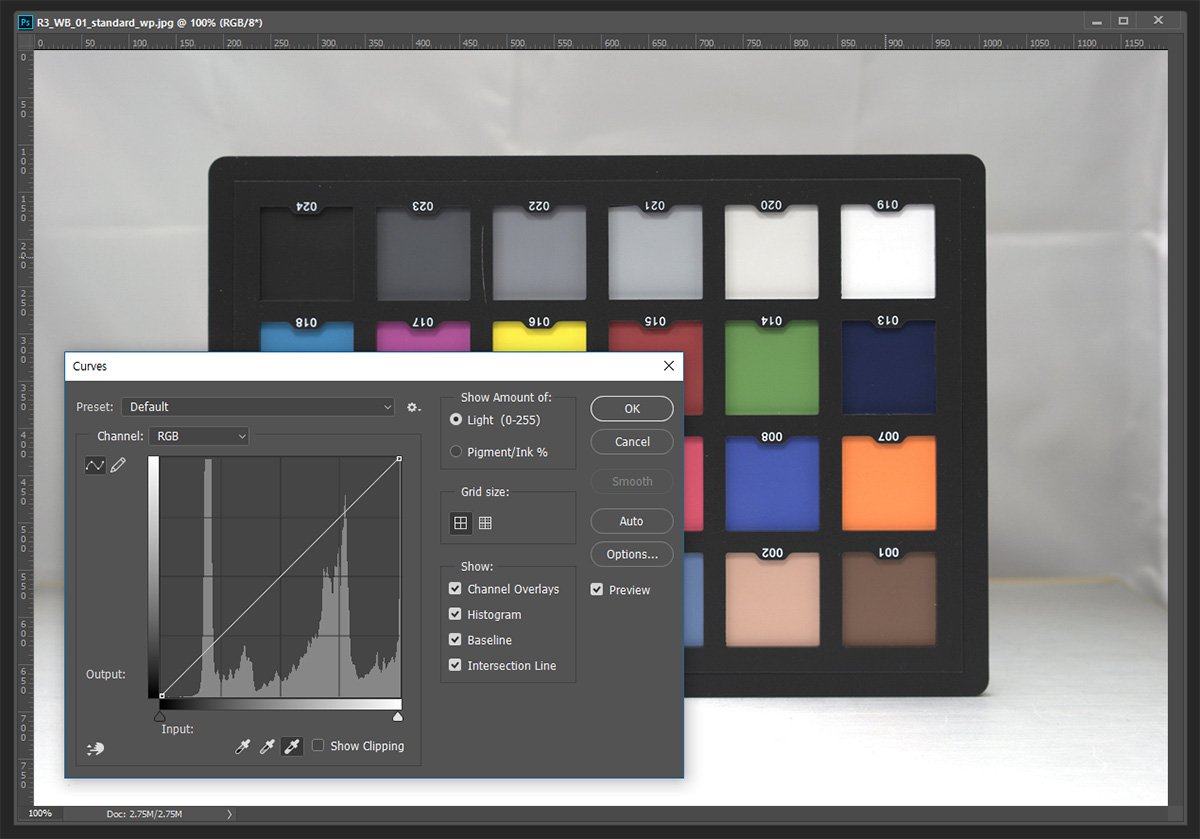This screenshot has width=1200, height=839.
Task: Open the Options... dialog button
Action: (632, 554)
